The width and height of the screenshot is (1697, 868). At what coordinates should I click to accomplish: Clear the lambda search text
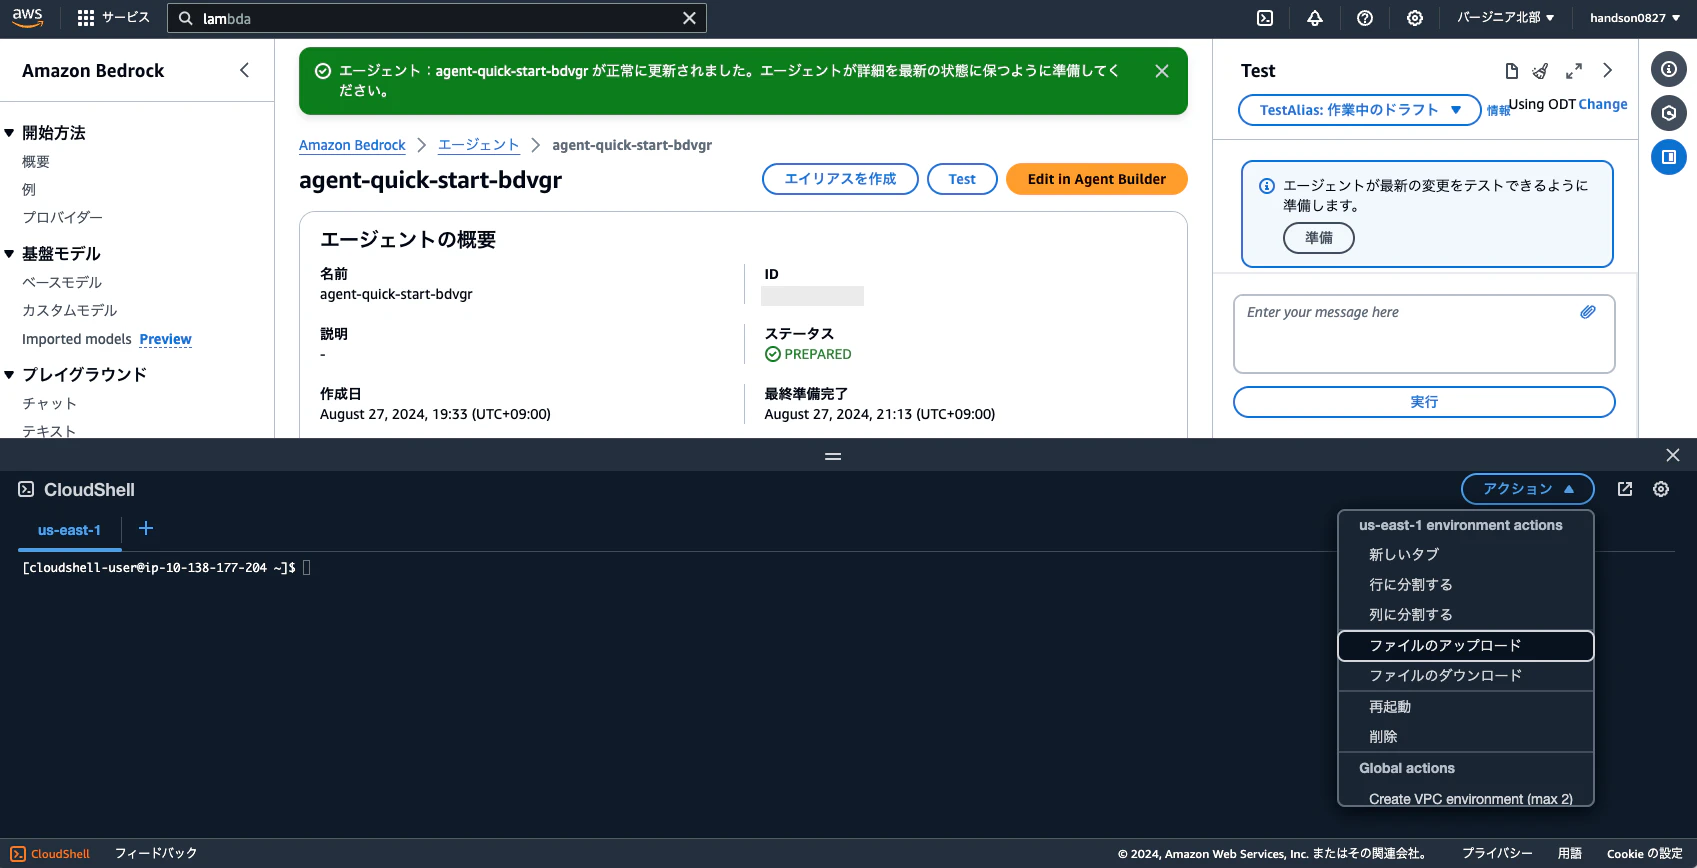pos(689,18)
